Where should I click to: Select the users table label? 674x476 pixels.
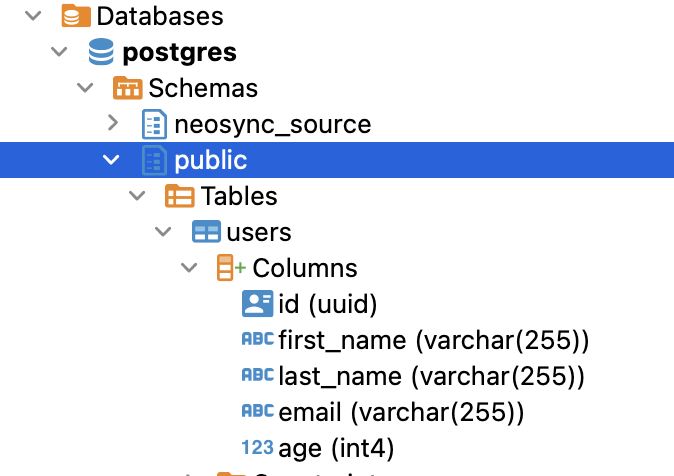(259, 233)
